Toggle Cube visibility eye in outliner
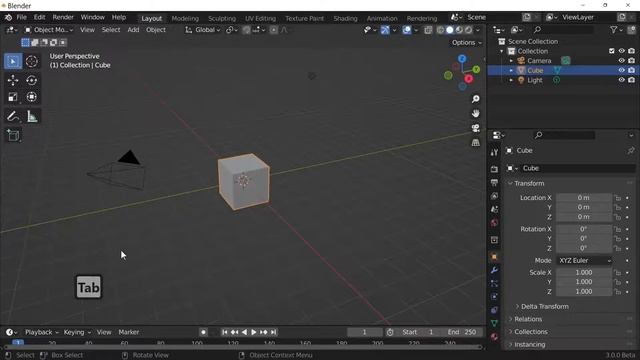The image size is (640, 360). click(621, 70)
